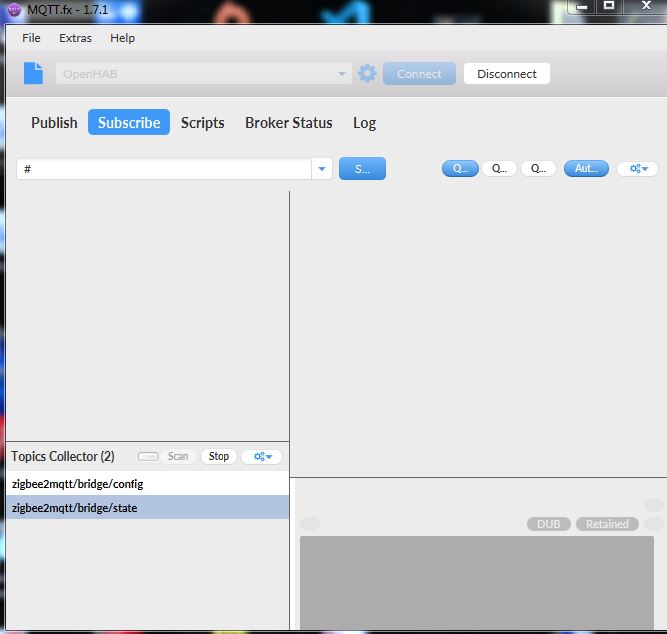Click the blue Subscribe (S...) button

point(362,169)
